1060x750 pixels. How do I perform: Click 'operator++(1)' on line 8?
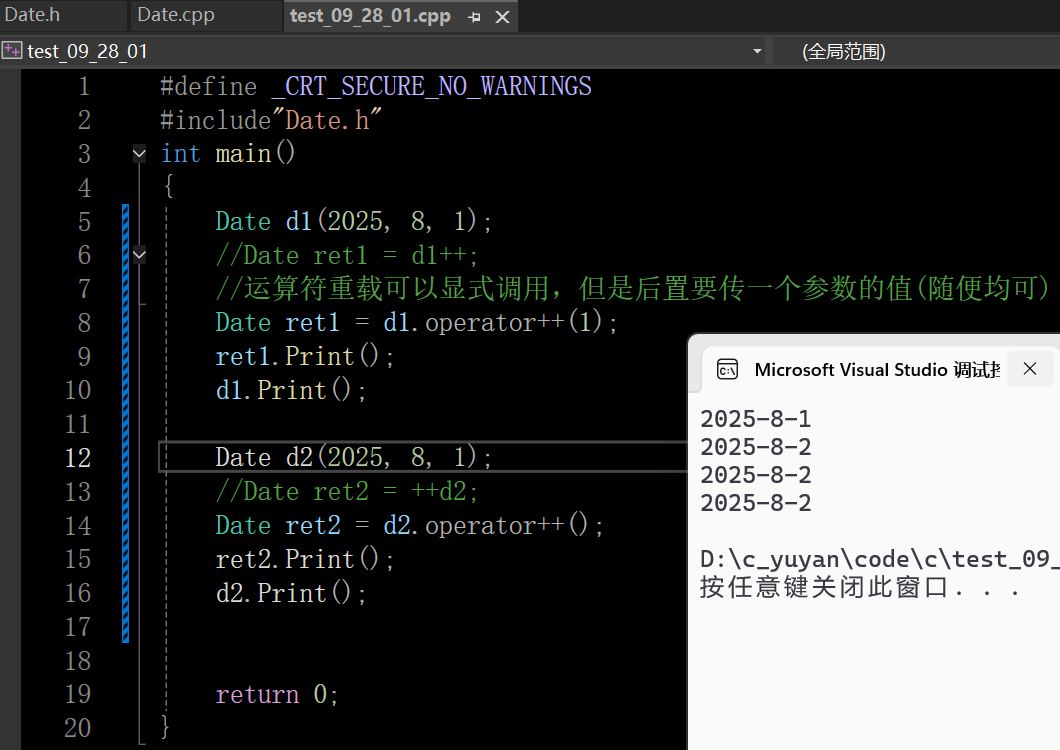pyautogui.click(x=514, y=322)
